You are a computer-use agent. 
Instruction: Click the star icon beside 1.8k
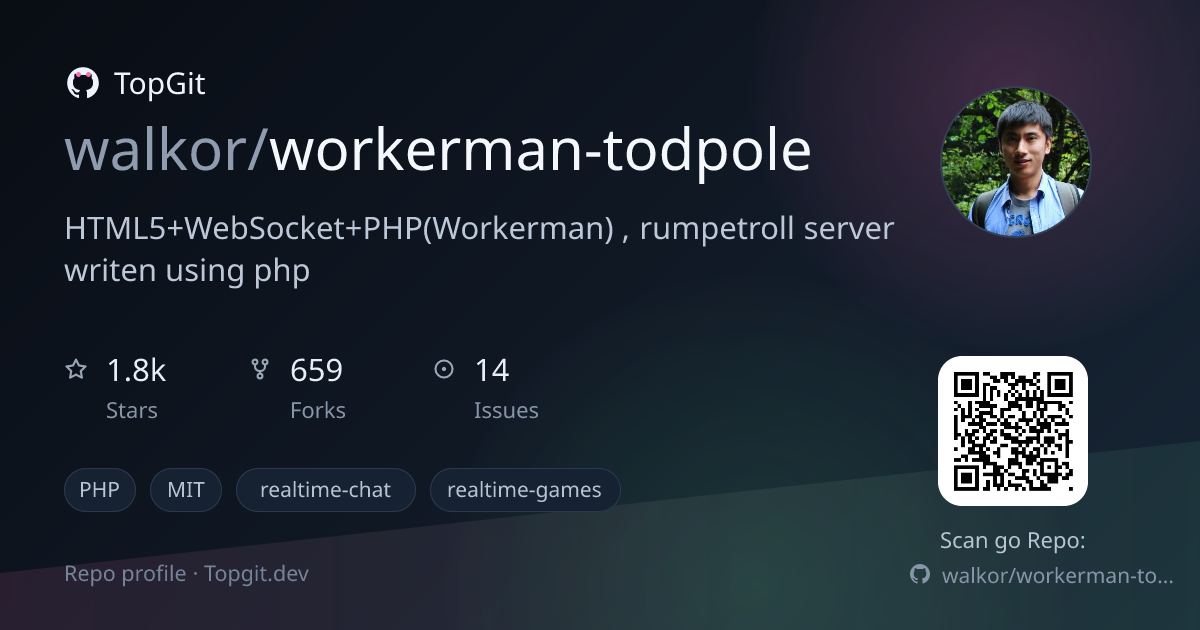(x=76, y=370)
